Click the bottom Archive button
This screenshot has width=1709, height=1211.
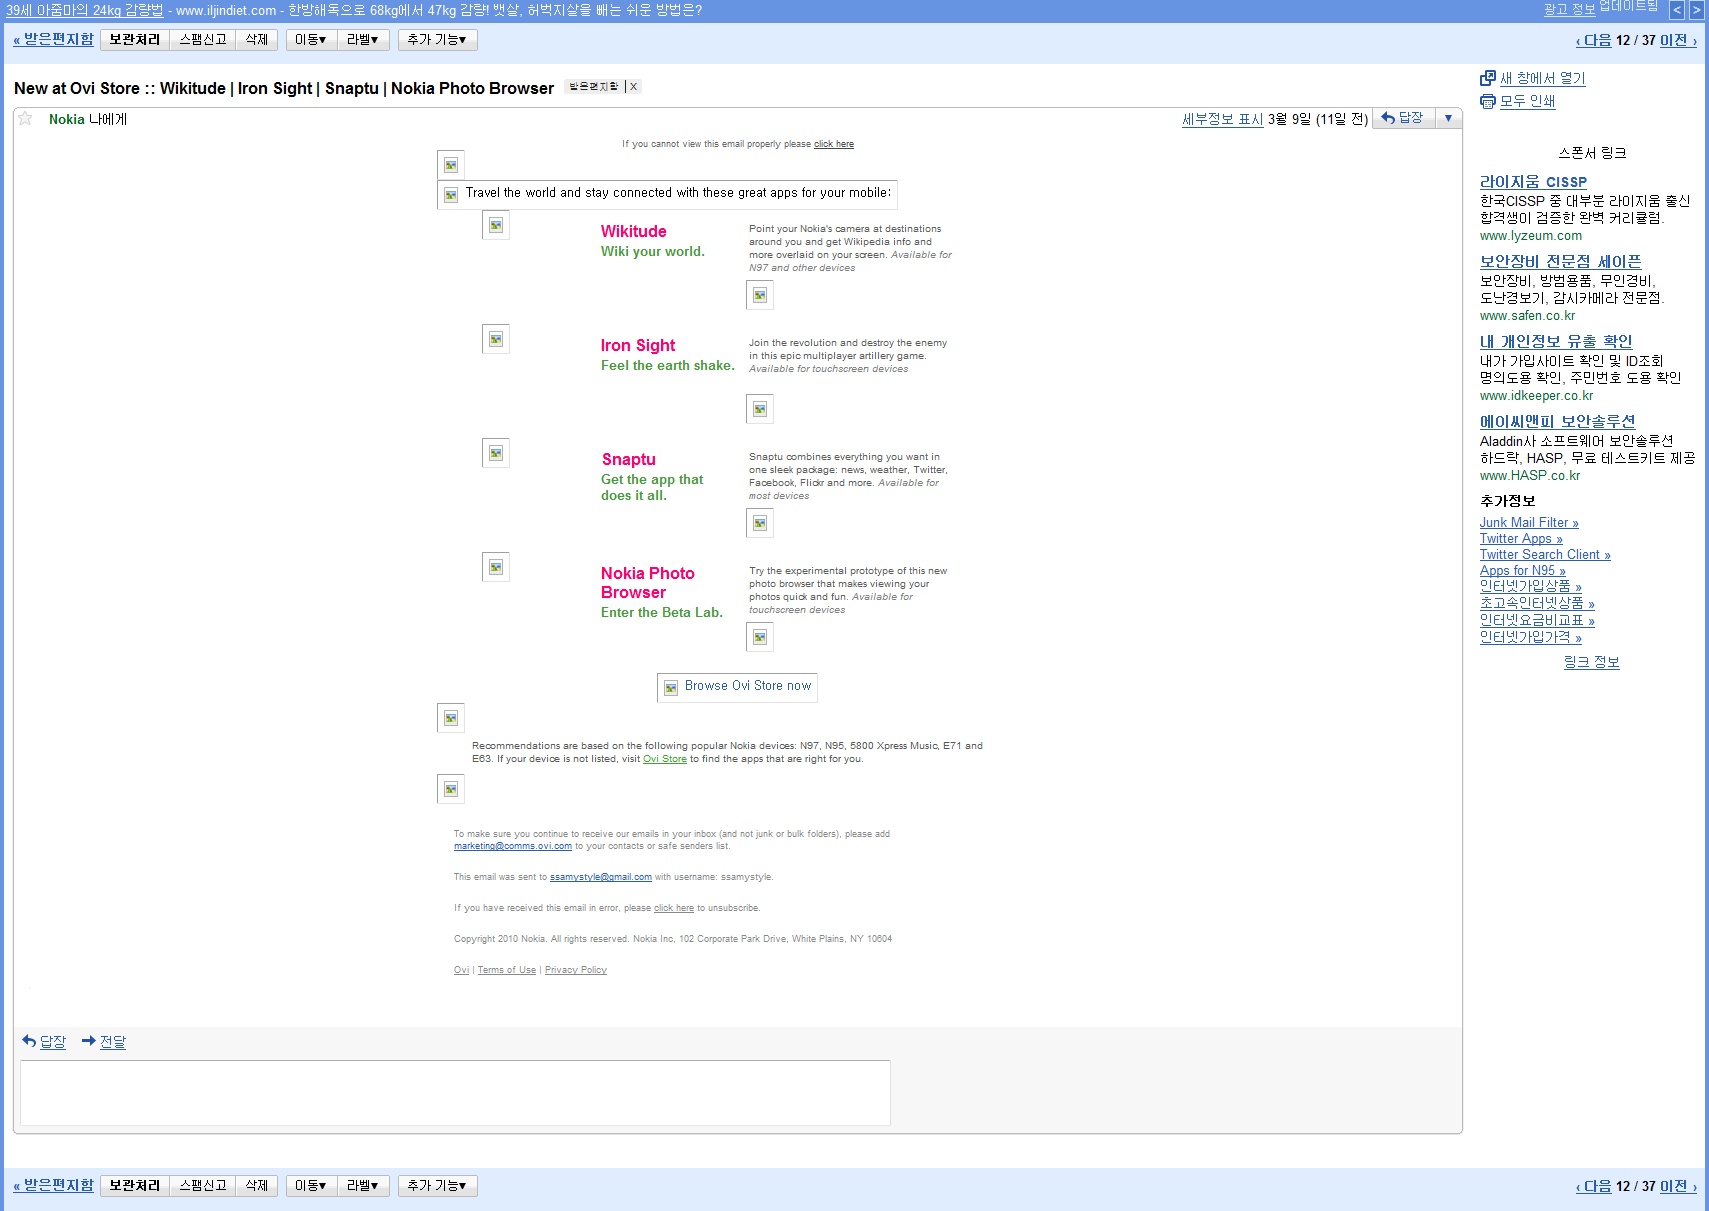coord(135,1186)
